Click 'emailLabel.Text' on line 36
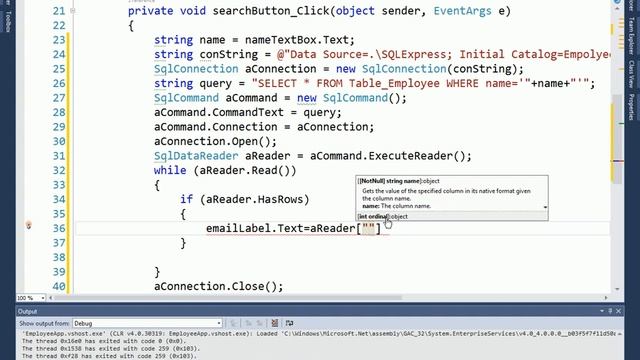The width and height of the screenshot is (640, 360). (254, 229)
